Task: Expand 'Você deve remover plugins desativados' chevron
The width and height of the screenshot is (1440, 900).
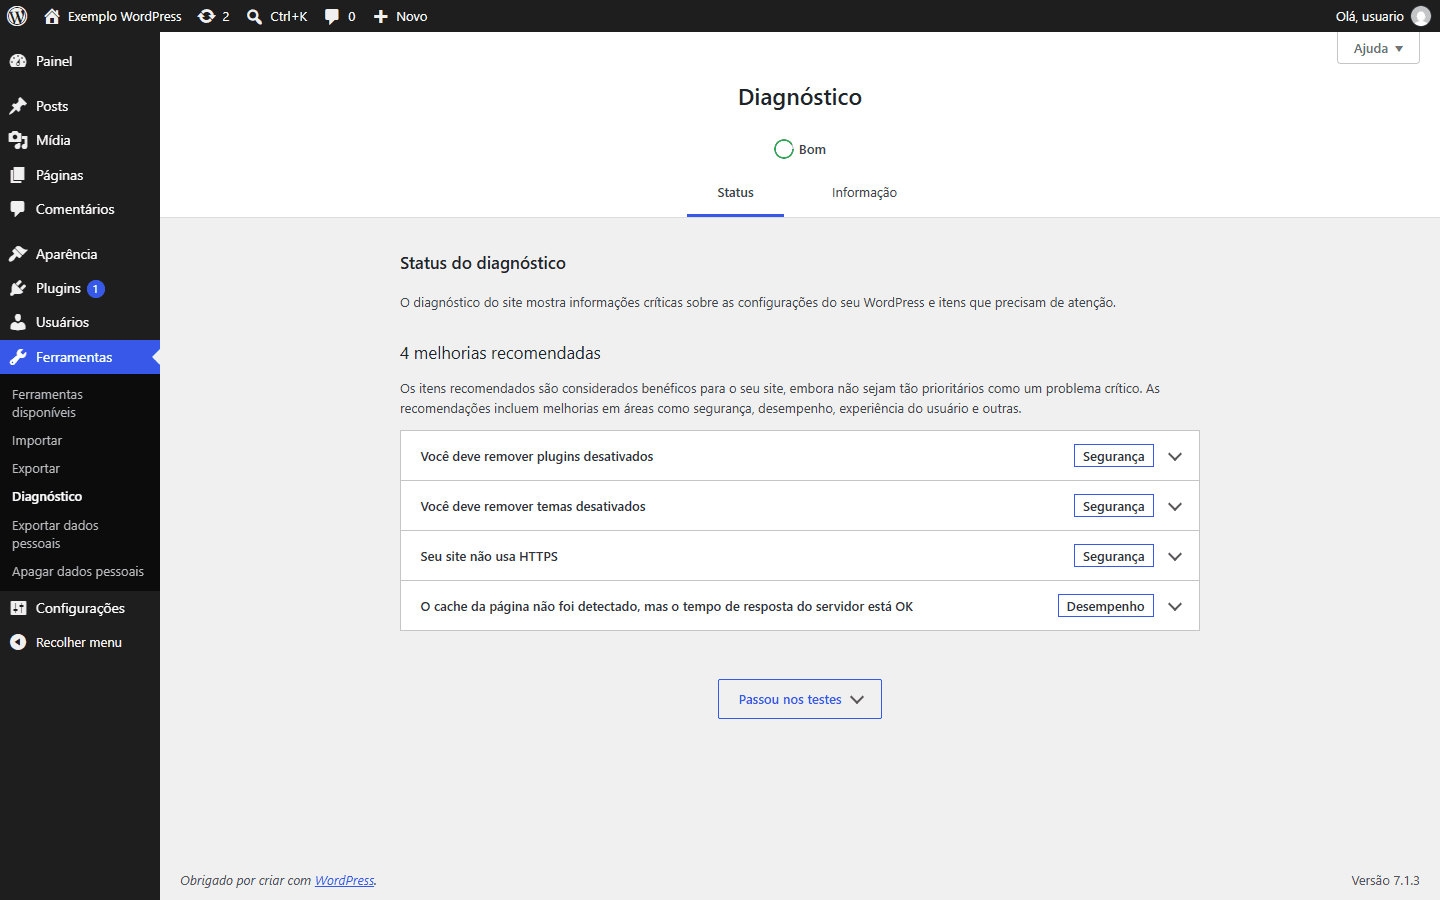Action: pos(1175,456)
